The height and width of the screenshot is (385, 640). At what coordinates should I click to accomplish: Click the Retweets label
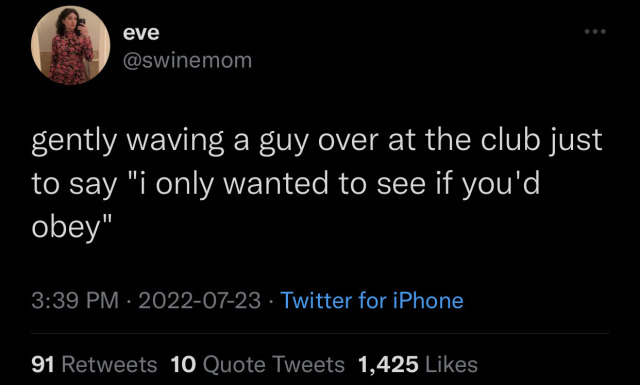pyautogui.click(x=109, y=364)
